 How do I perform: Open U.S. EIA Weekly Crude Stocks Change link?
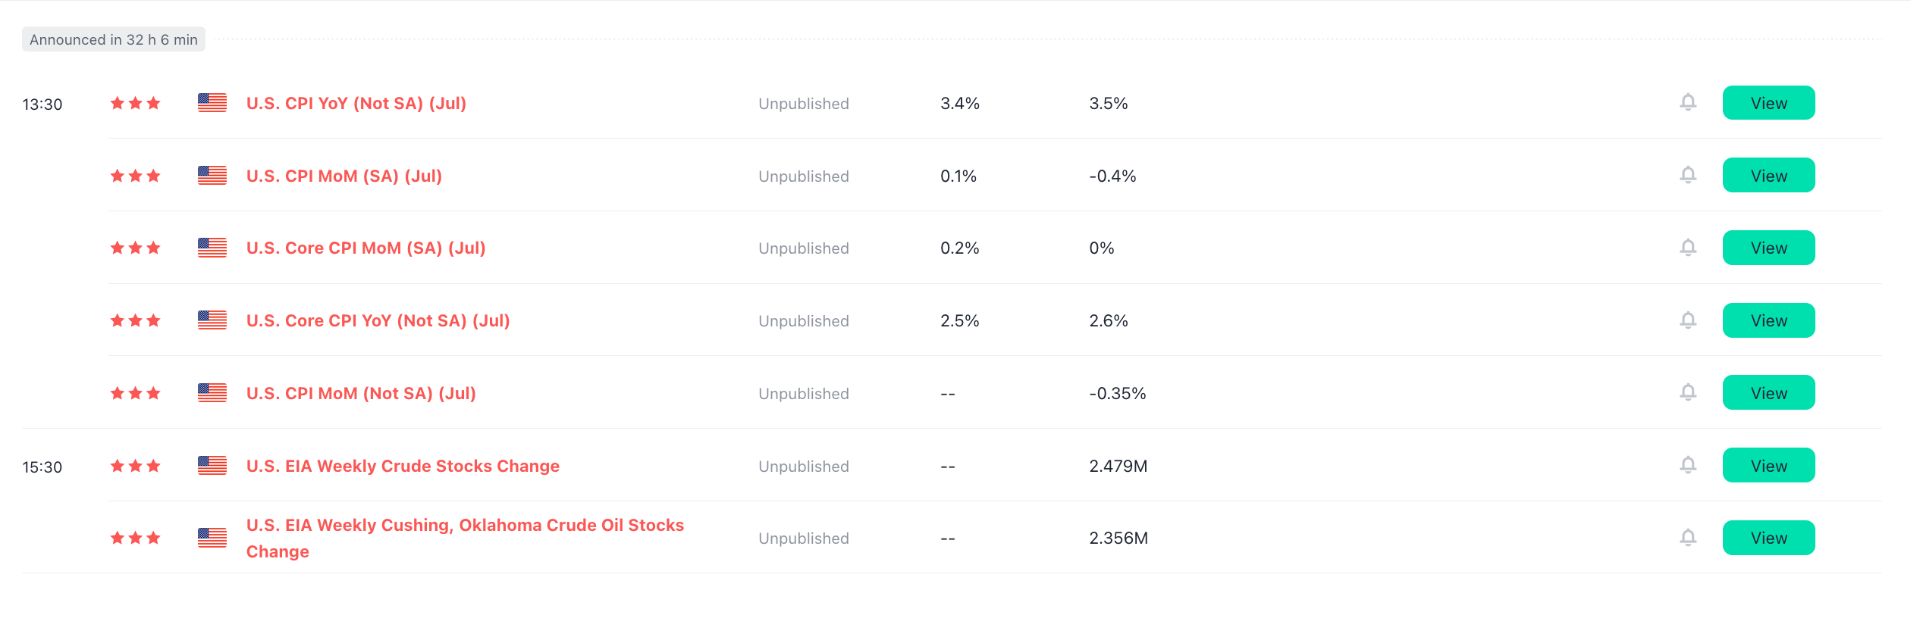(x=403, y=466)
